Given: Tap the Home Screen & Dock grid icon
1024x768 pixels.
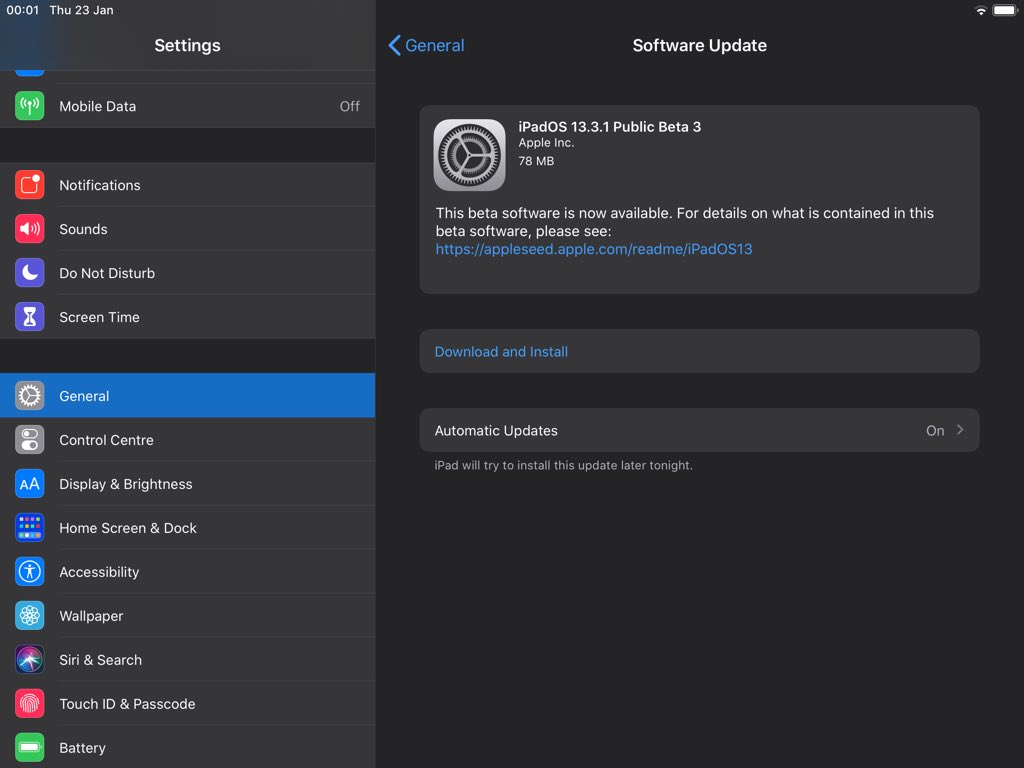Looking at the screenshot, I should (x=29, y=528).
